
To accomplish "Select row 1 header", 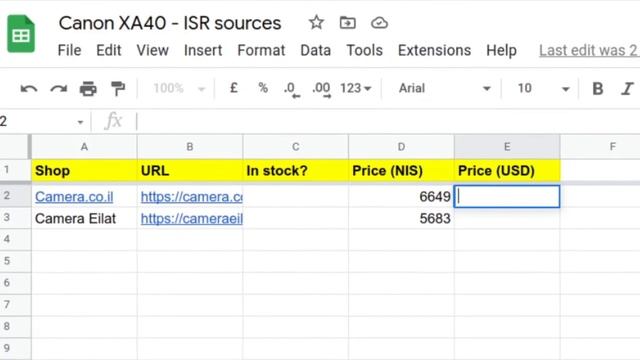I will coord(15,170).
